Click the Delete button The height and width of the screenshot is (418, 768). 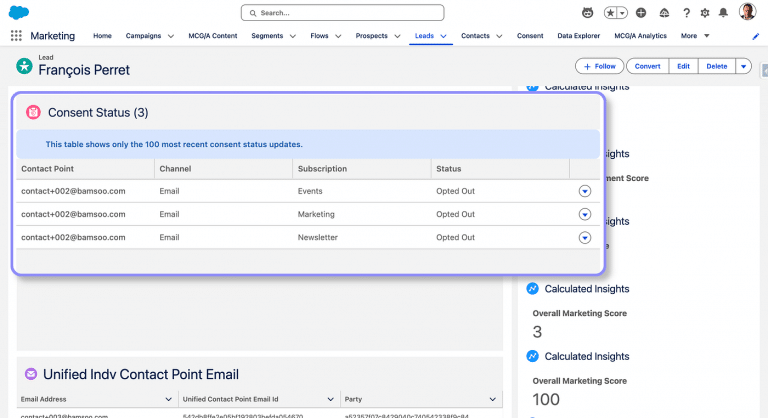point(717,66)
